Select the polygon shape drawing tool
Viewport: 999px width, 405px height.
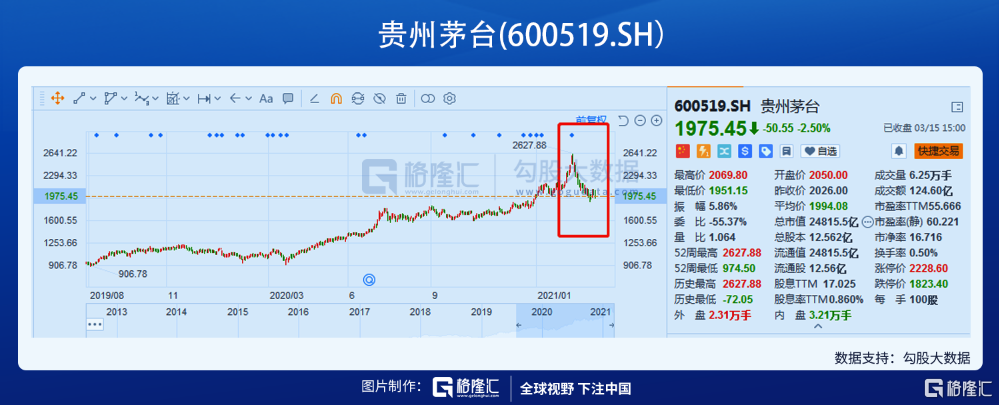(111, 99)
